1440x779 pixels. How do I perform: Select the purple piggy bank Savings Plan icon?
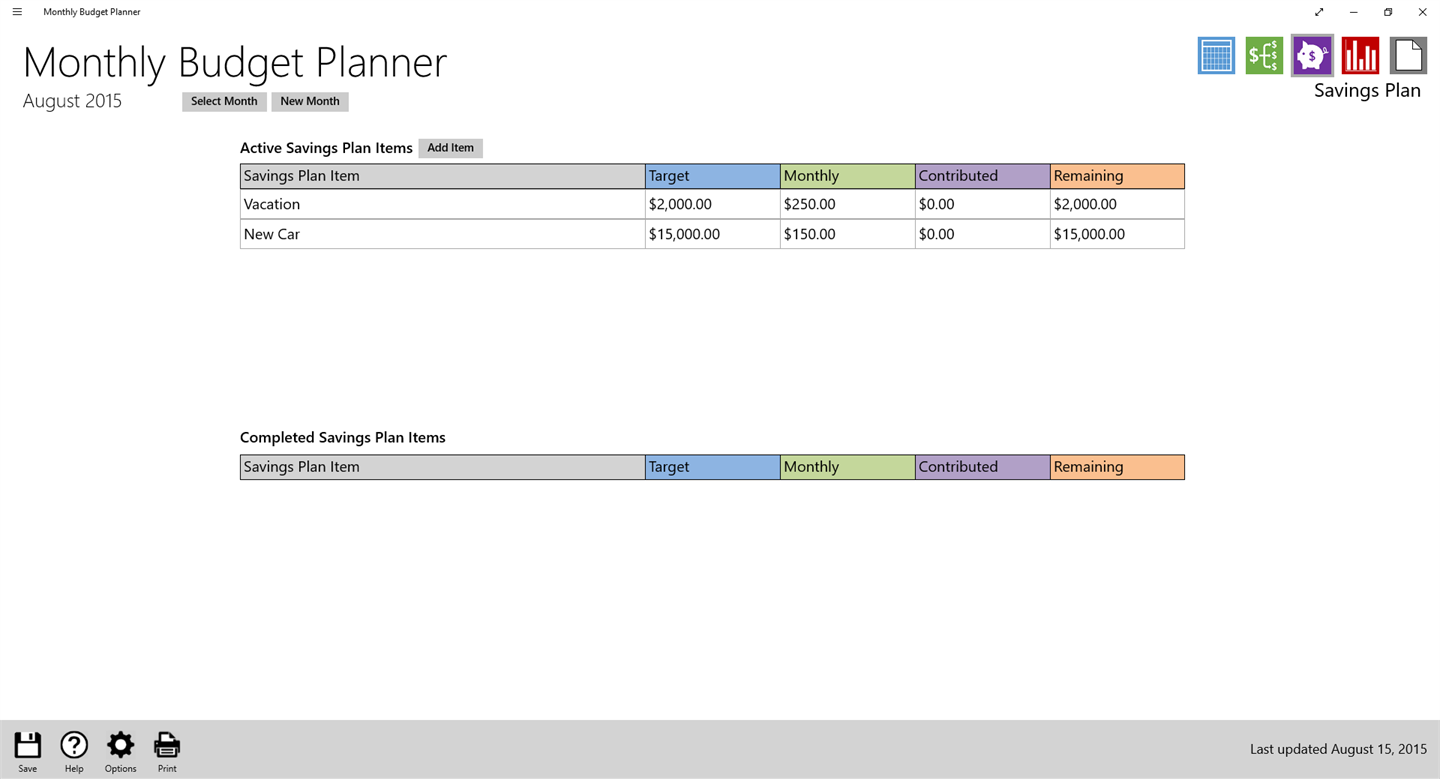click(1312, 56)
